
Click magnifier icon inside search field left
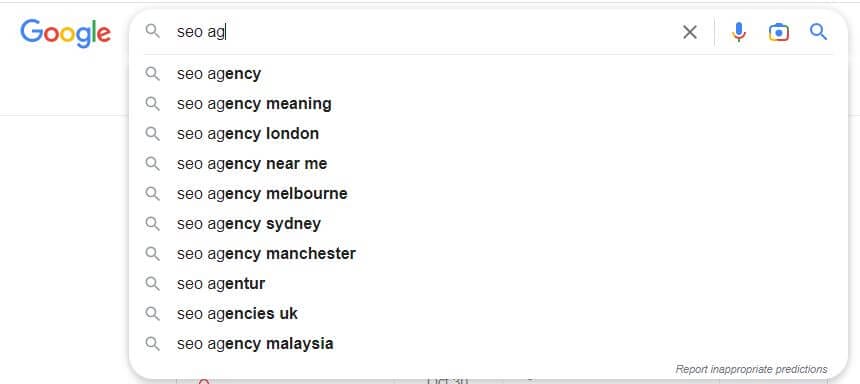pyautogui.click(x=152, y=31)
